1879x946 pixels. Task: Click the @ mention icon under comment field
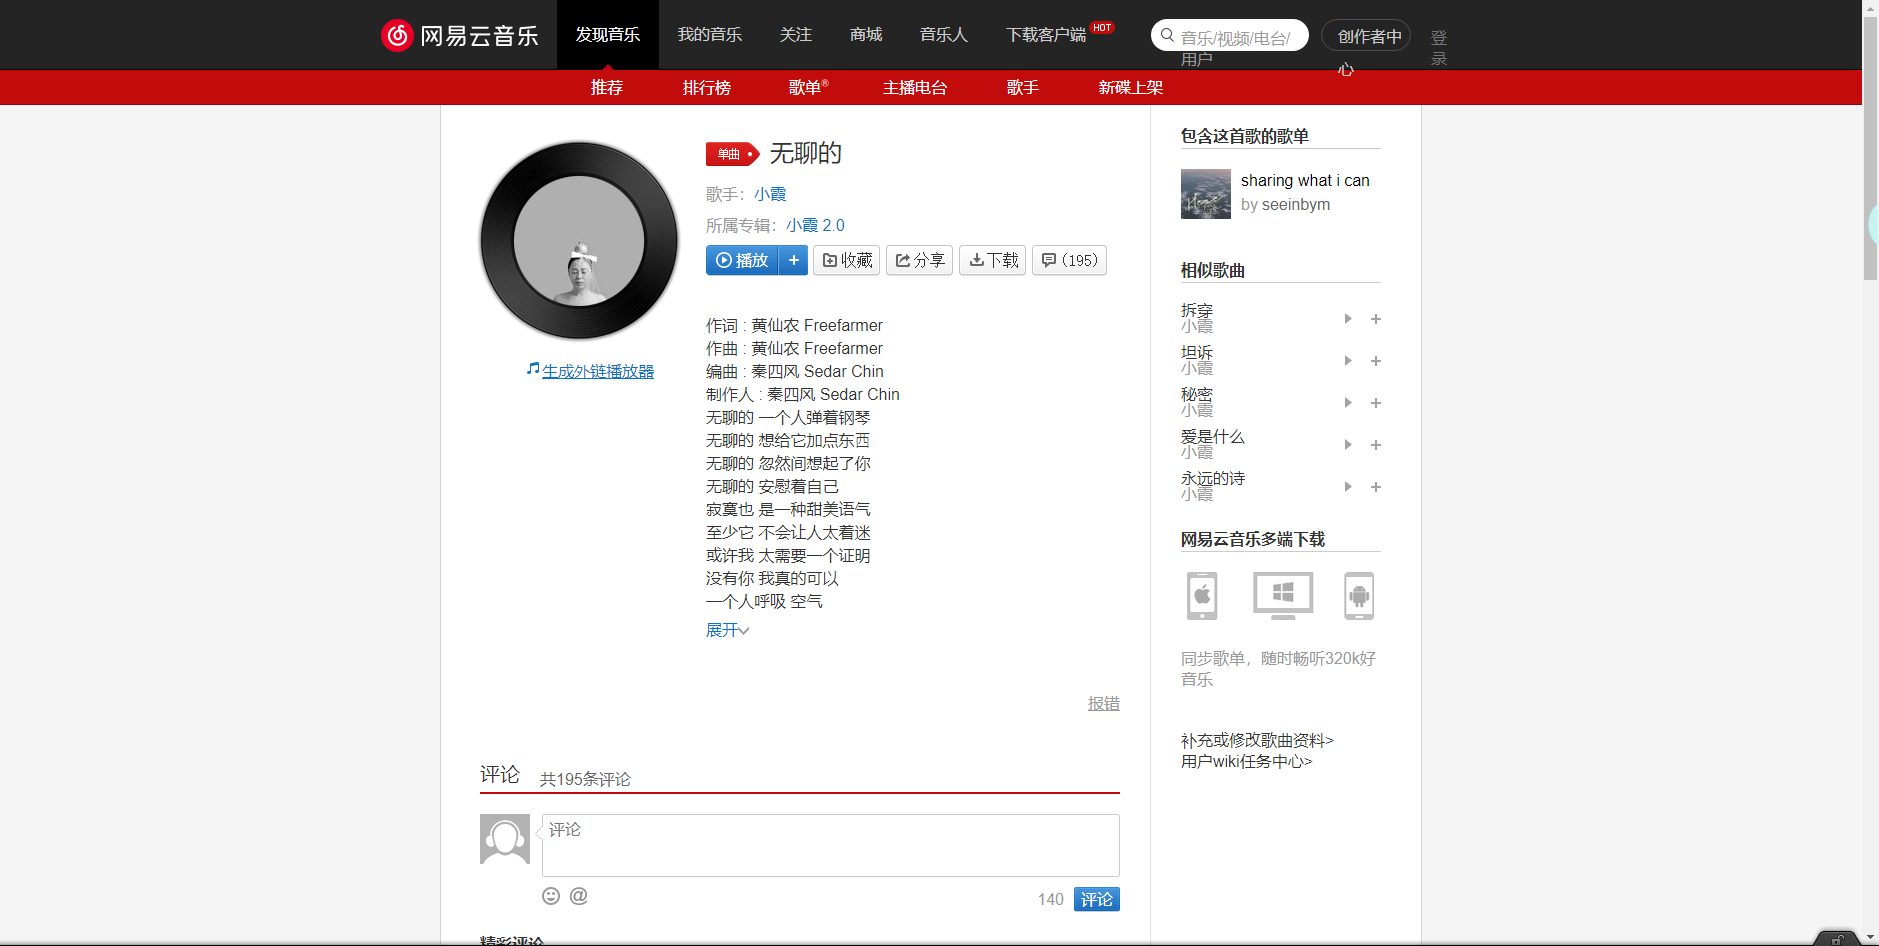click(x=578, y=896)
